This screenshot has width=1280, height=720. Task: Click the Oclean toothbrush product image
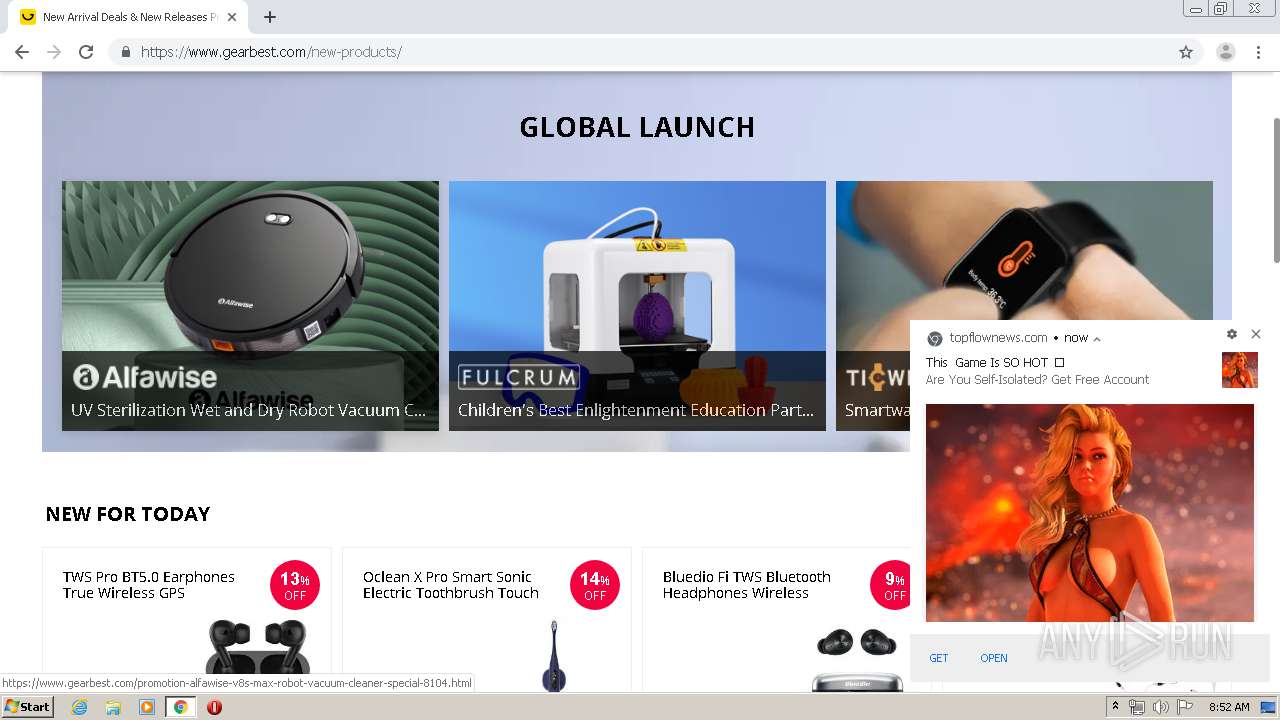coord(554,655)
